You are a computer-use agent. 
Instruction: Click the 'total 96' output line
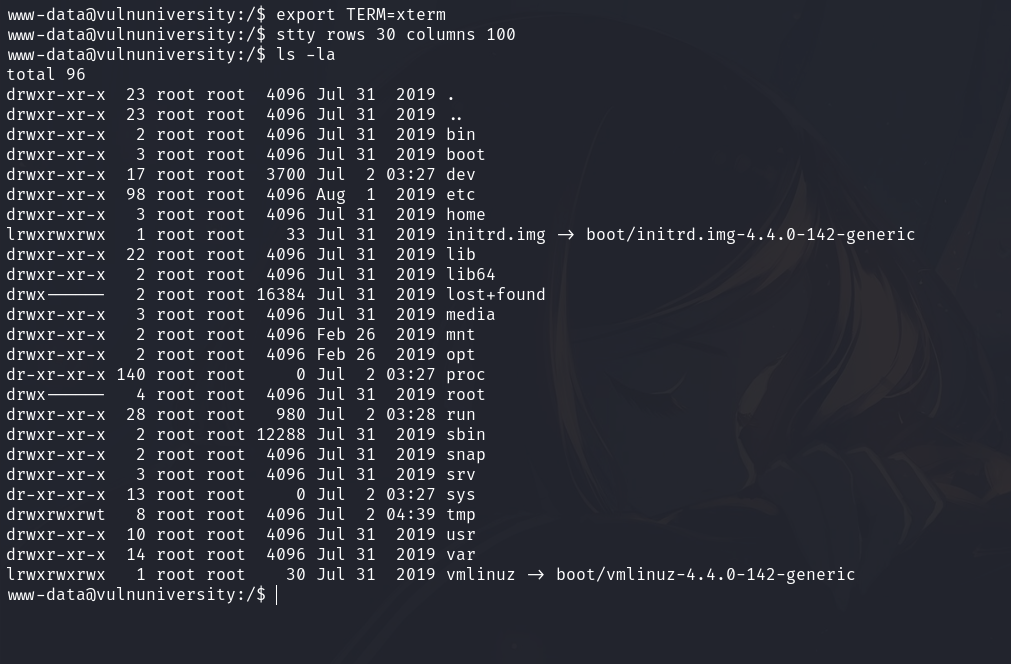(46, 75)
